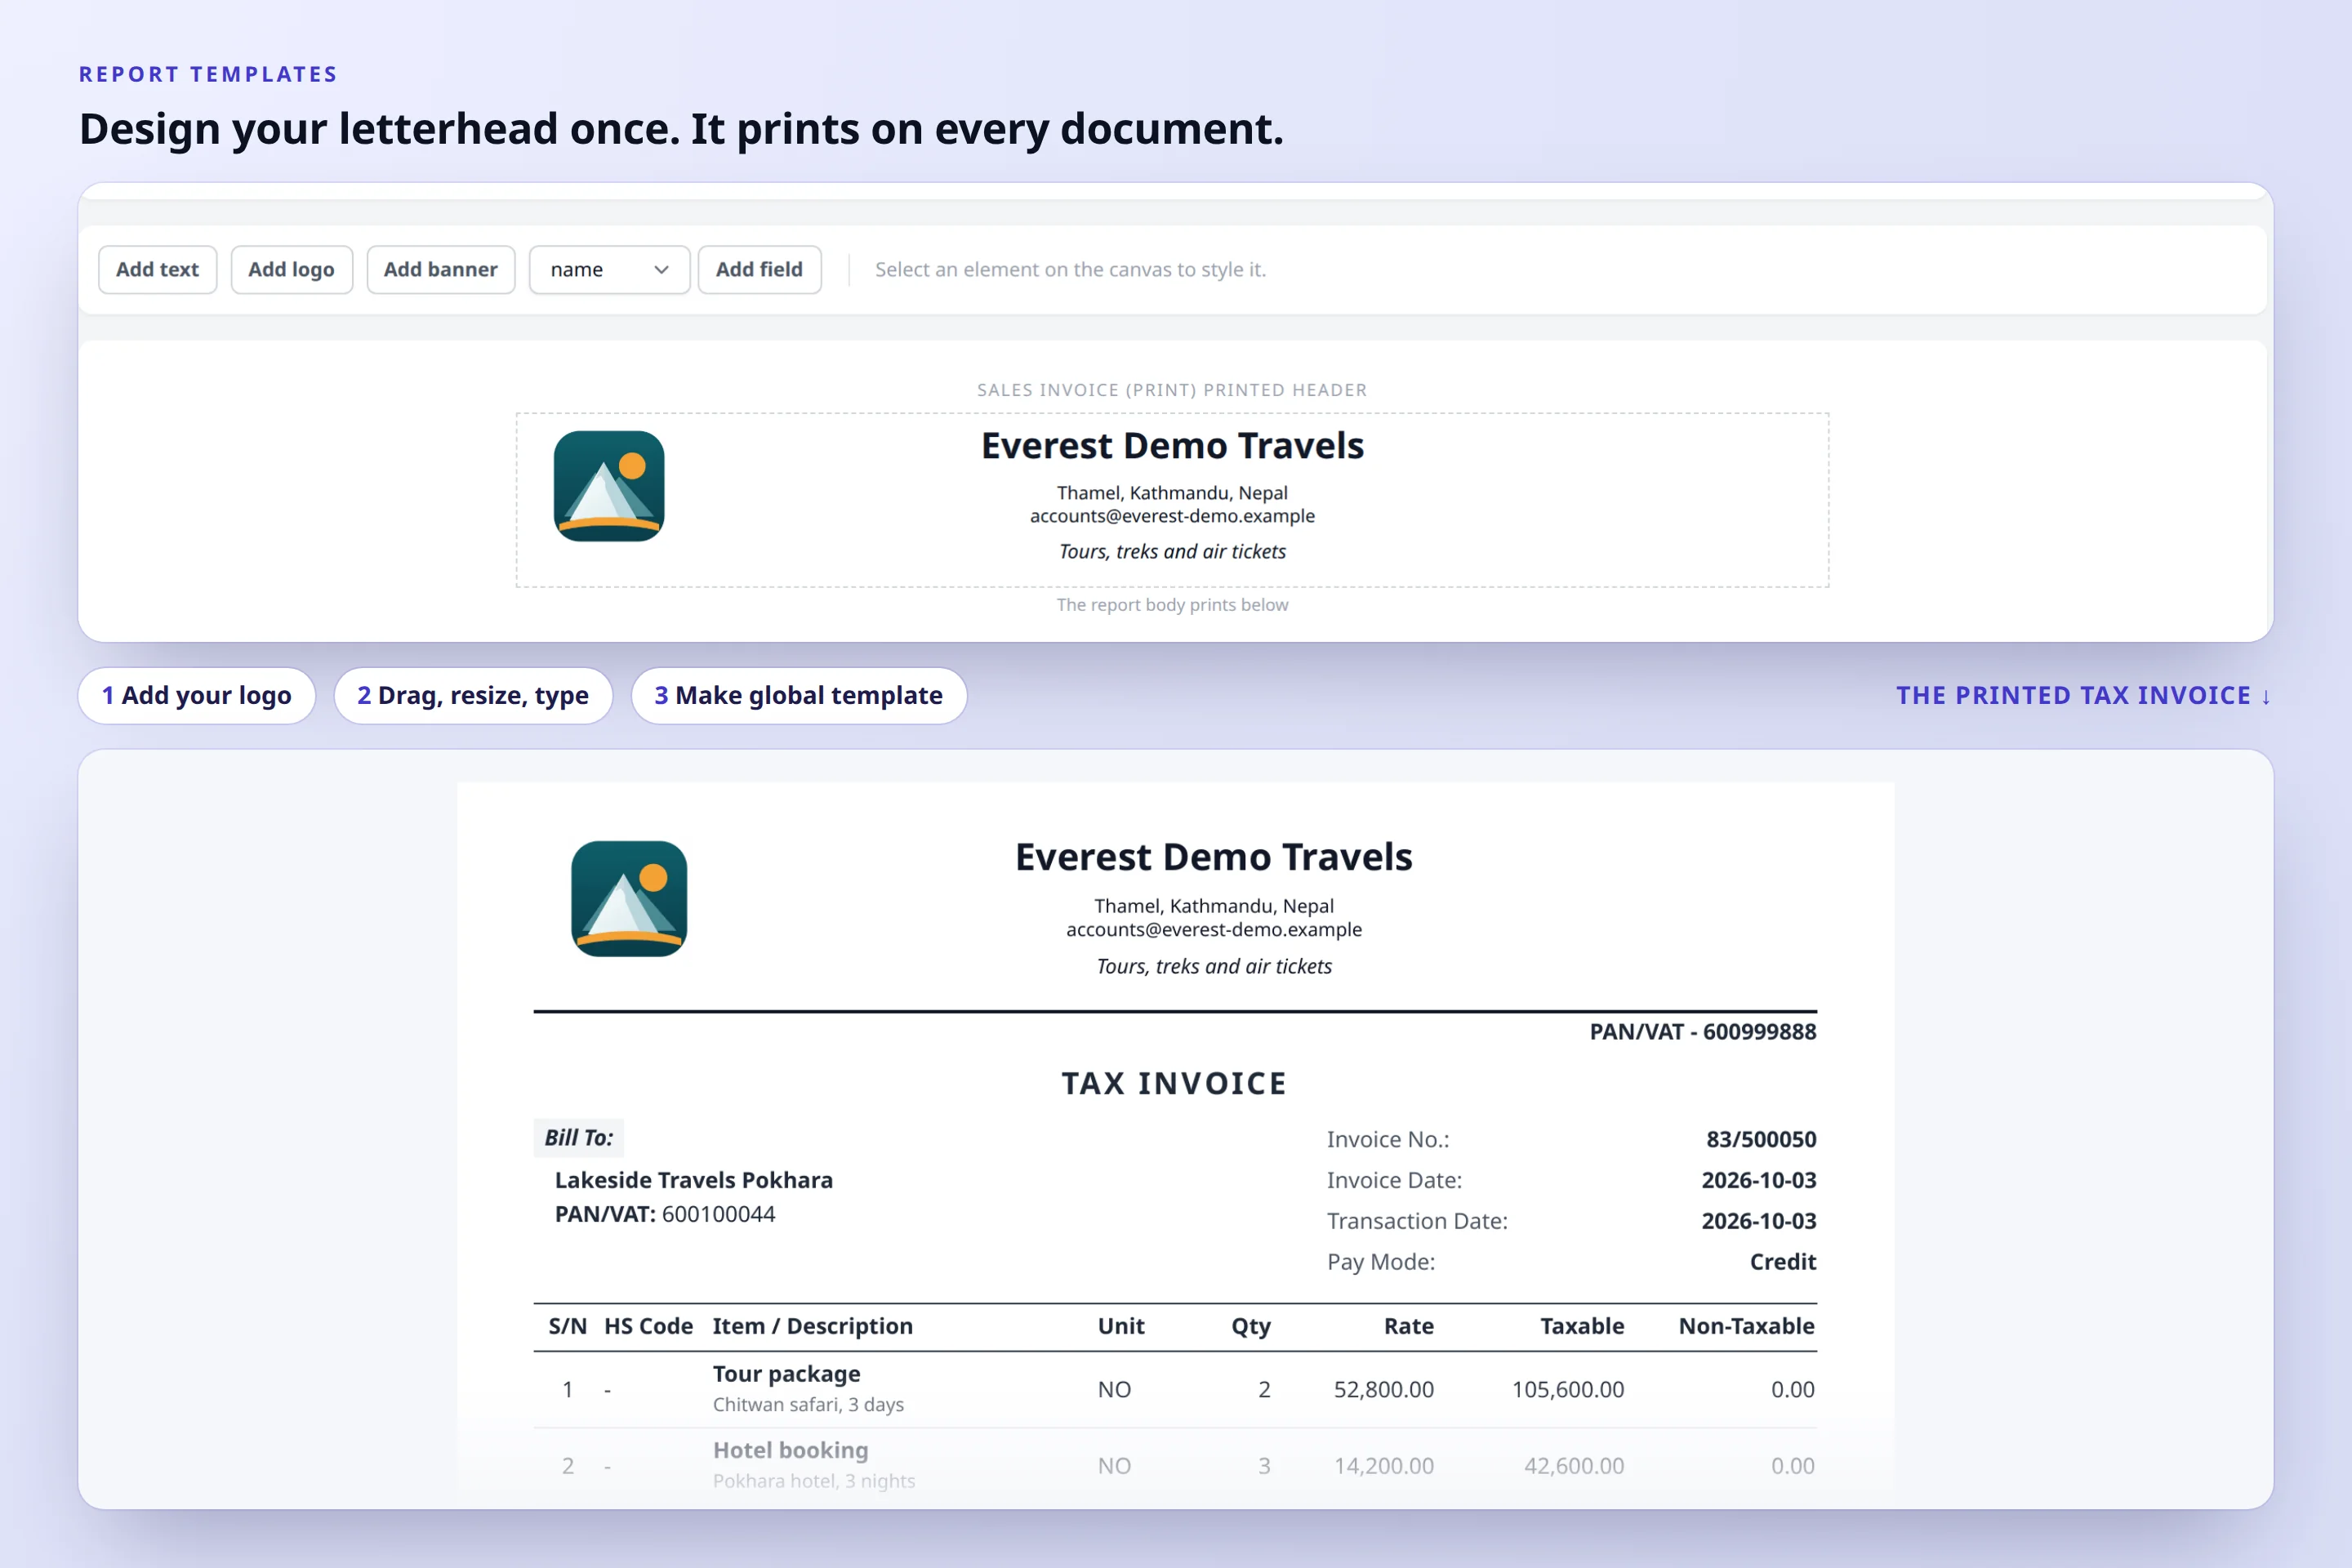Click the 42,600.00 taxable amount
This screenshot has width=2352, height=1568.
point(1574,1466)
